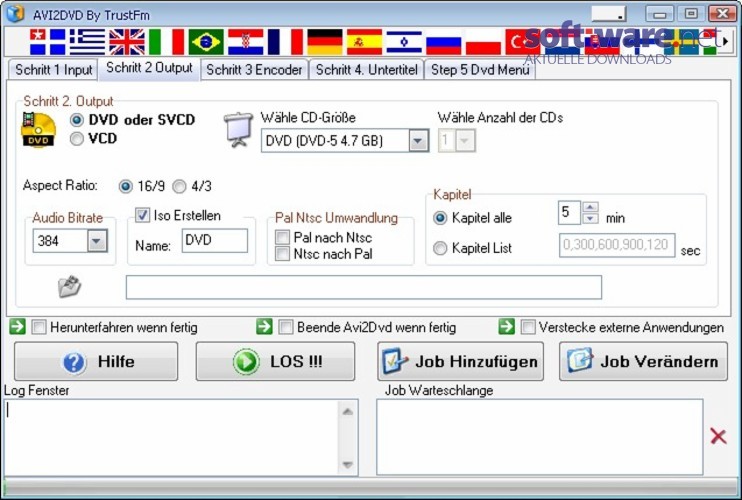Select the Italian flag language

tap(167, 42)
